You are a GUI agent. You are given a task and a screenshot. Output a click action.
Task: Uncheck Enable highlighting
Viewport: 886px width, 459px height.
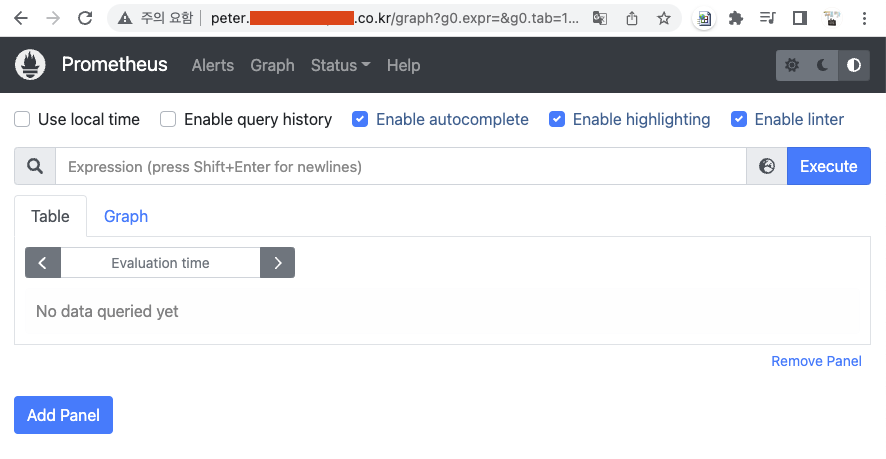click(557, 119)
